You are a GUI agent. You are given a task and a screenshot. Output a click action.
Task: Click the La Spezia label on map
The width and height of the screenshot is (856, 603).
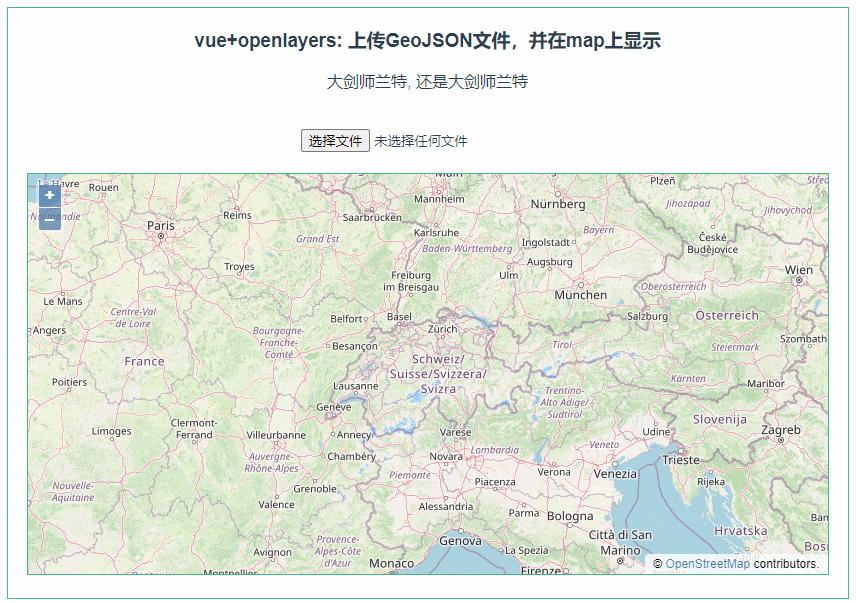[x=527, y=551]
